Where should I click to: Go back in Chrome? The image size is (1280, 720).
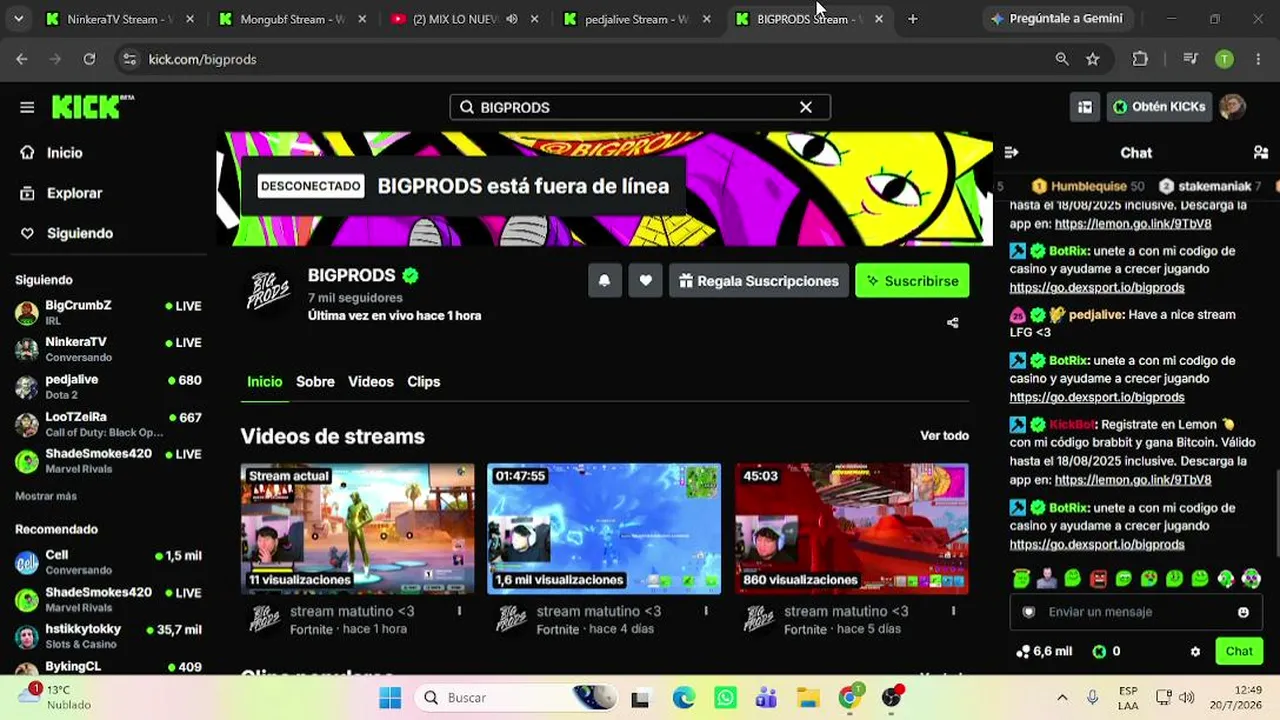pyautogui.click(x=22, y=59)
